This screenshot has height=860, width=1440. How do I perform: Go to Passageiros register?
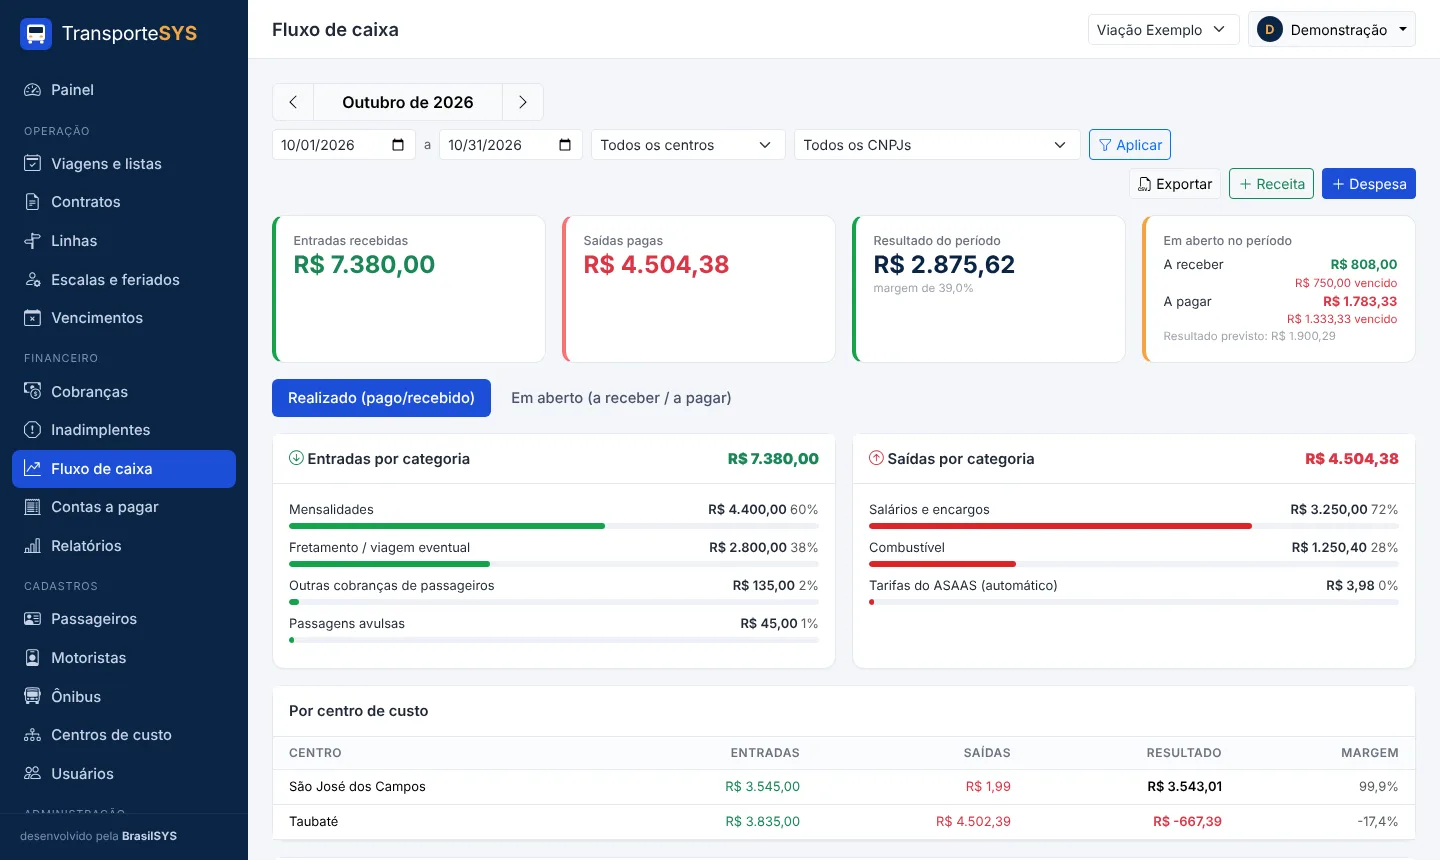pos(124,619)
